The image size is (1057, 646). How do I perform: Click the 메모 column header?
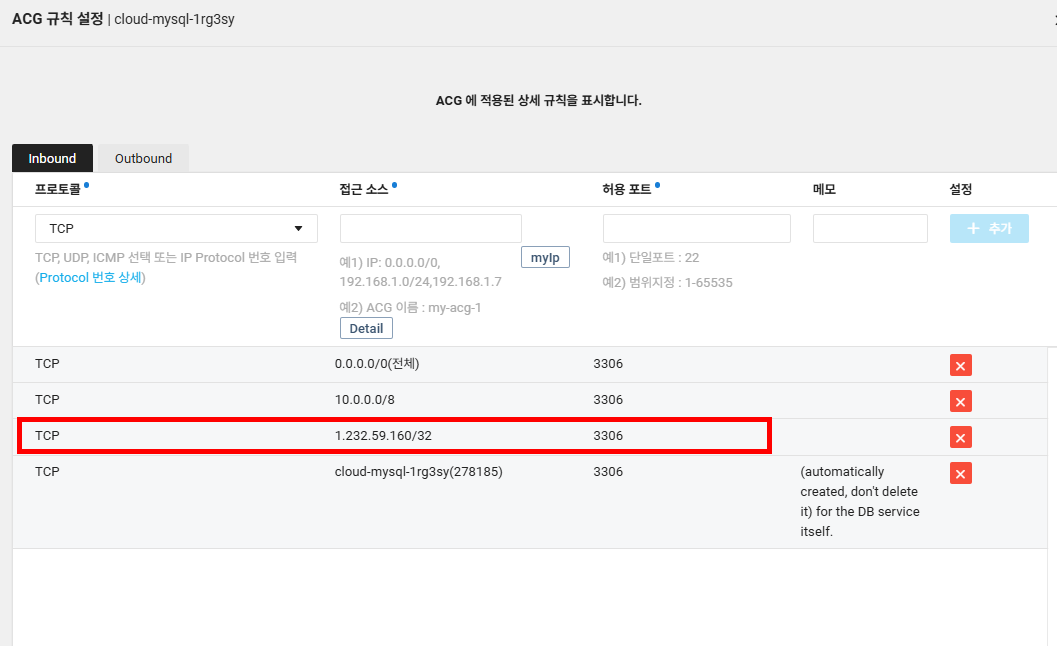pyautogui.click(x=824, y=189)
